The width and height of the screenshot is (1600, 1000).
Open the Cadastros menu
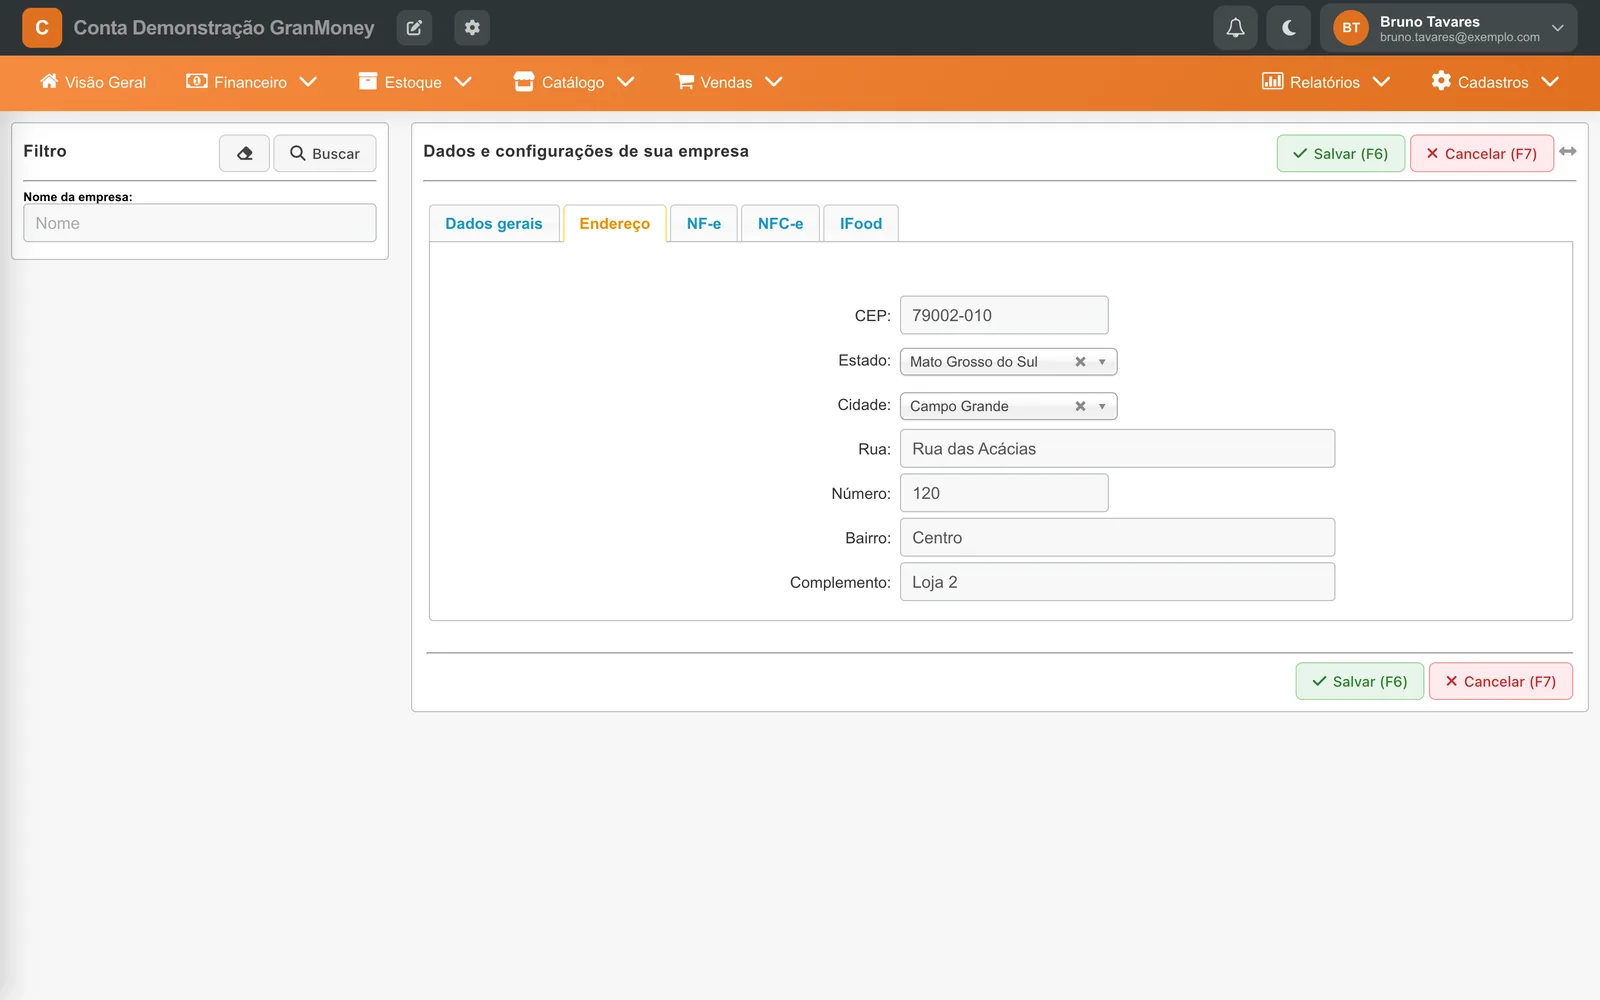coord(1495,82)
